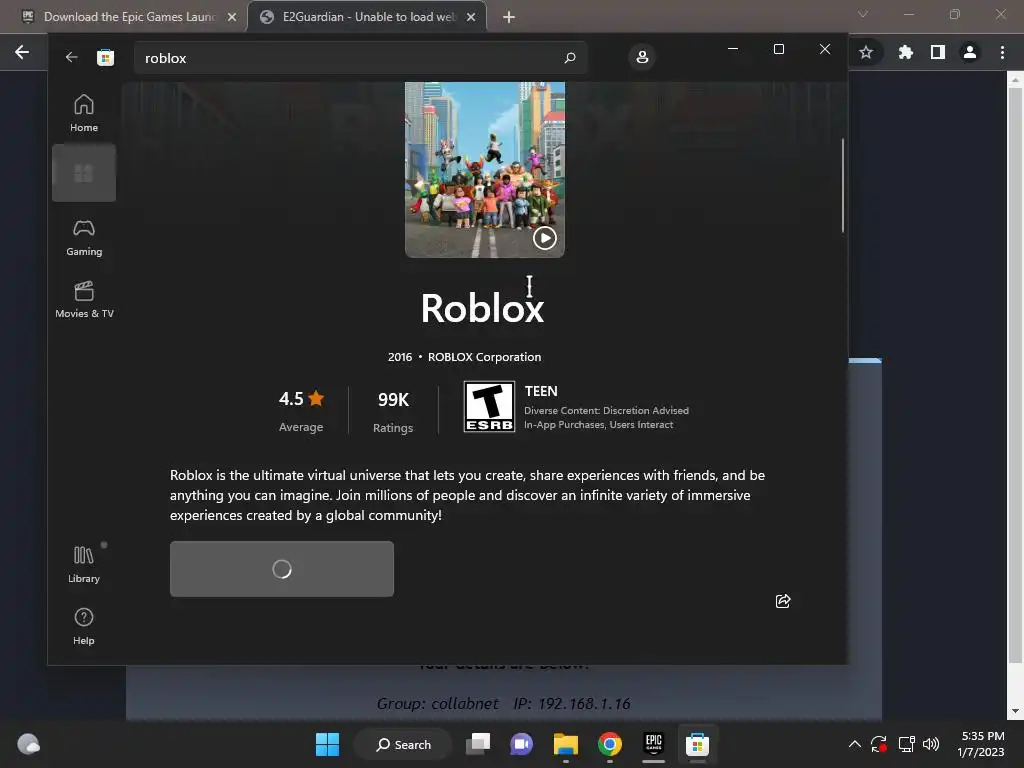This screenshot has width=1024, height=768.
Task: Click the Chrome page scroll down arrow
Action: tap(1015, 711)
